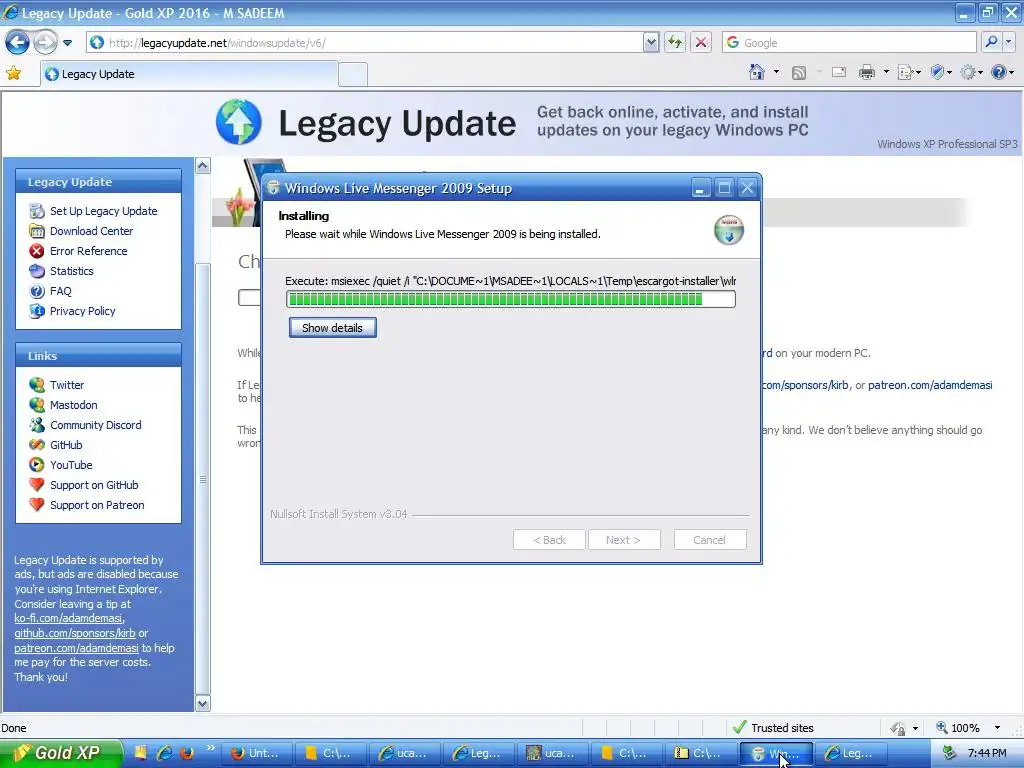Image resolution: width=1024 pixels, height=768 pixels.
Task: Click the Twitter link icon
Action: tap(37, 385)
